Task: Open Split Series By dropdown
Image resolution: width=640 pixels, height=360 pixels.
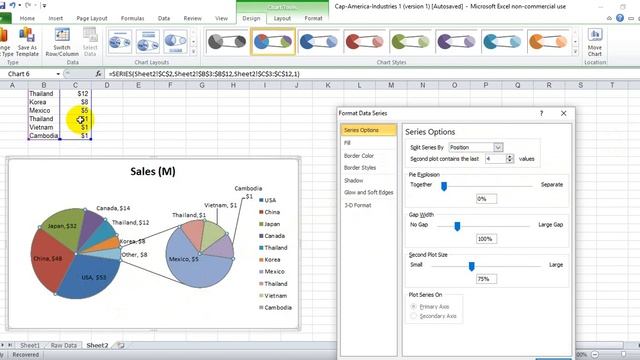Action: point(498,147)
